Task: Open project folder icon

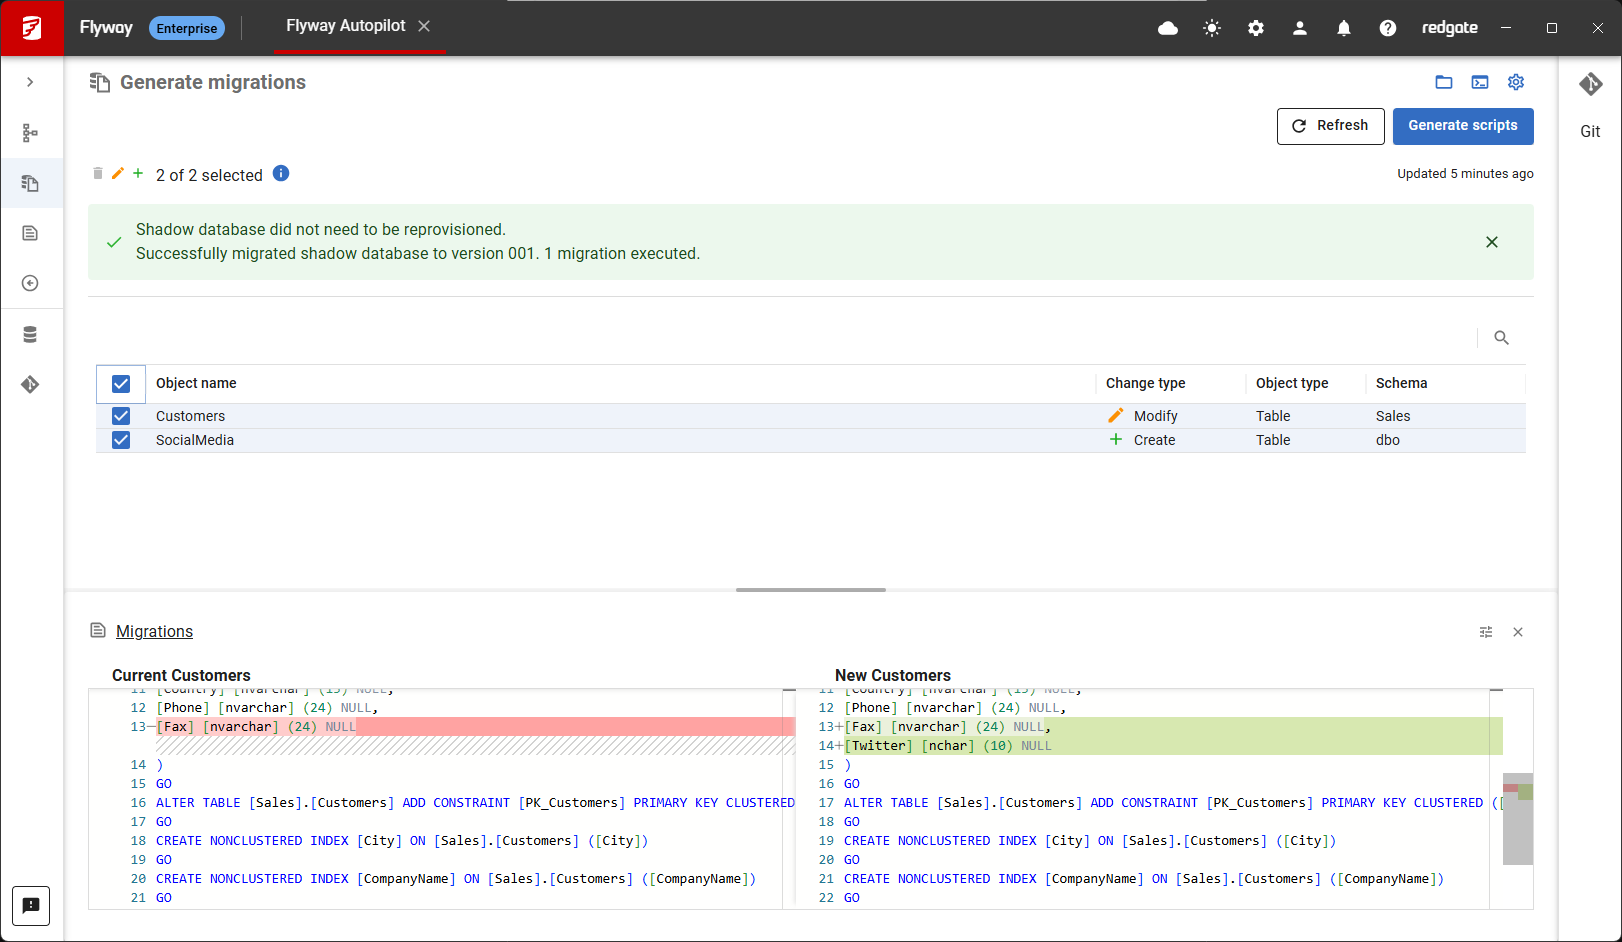Action: 1444,82
